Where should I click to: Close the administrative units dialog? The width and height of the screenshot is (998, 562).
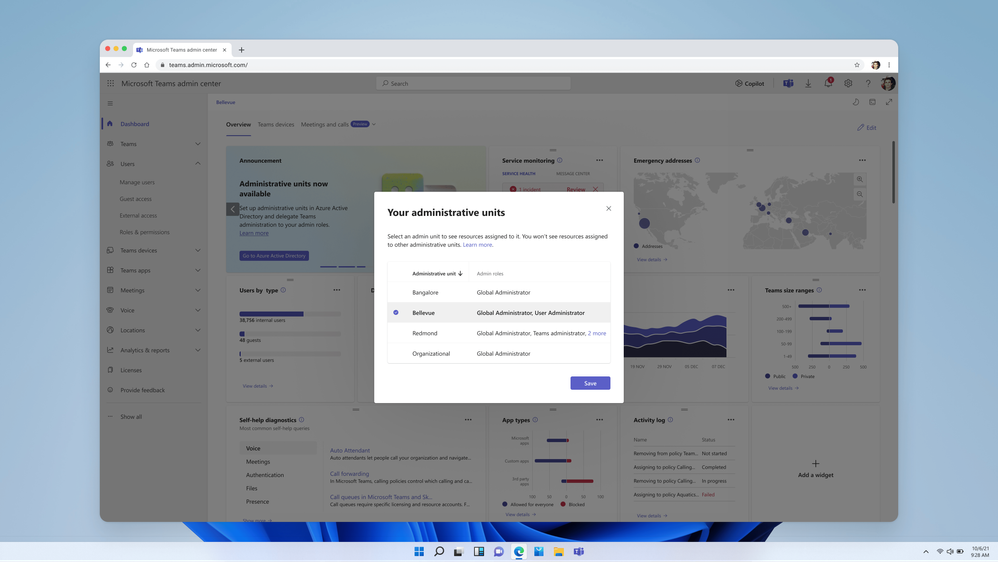click(x=608, y=208)
